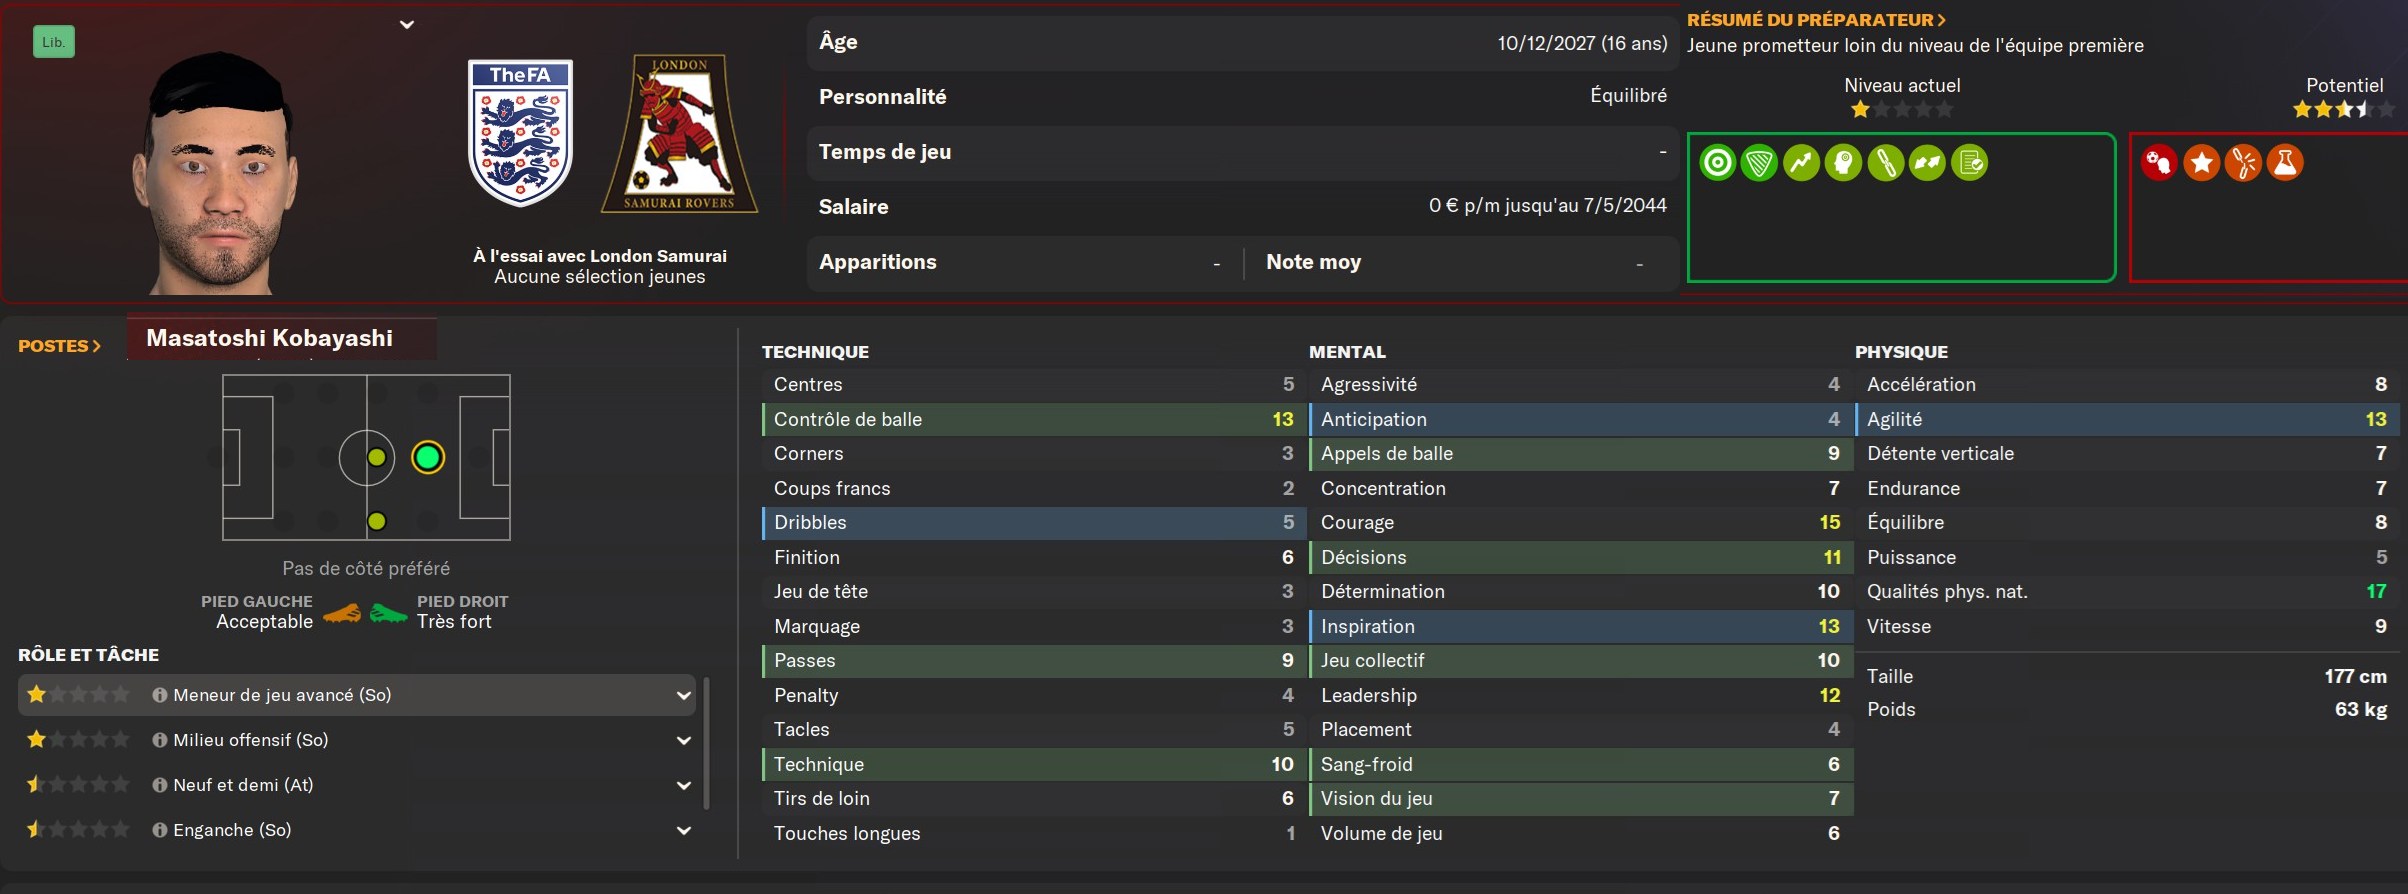Click the document checkmark strength icon

pos(1970,162)
